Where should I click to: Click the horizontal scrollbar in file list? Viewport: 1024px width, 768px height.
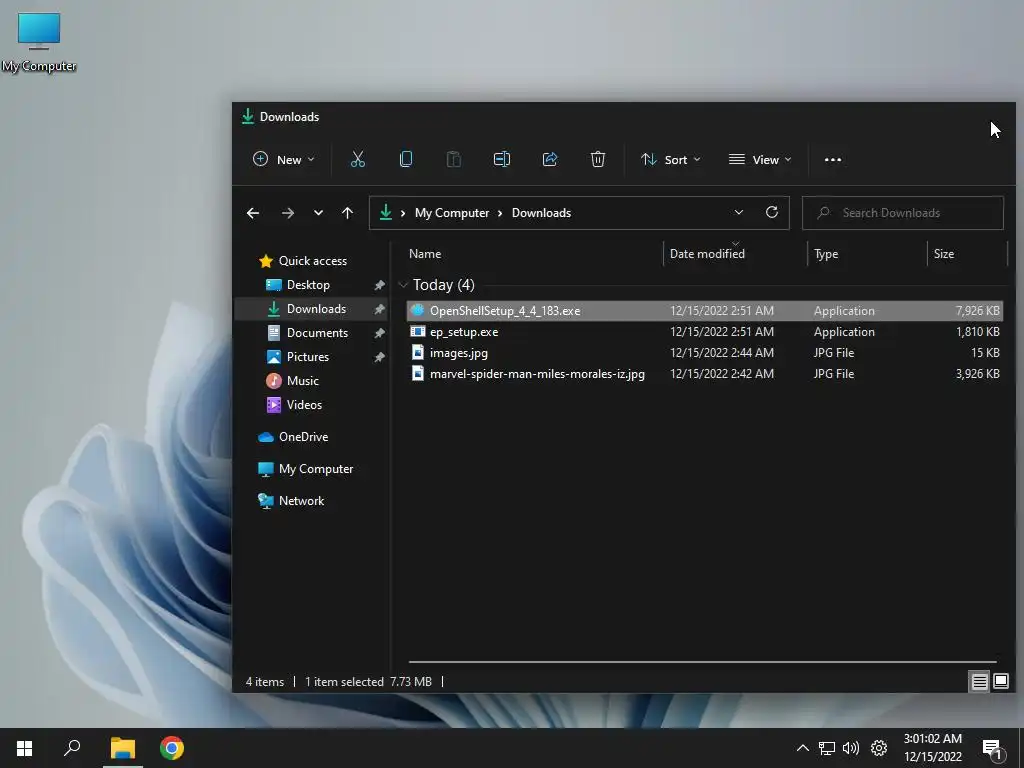pyautogui.click(x=703, y=662)
